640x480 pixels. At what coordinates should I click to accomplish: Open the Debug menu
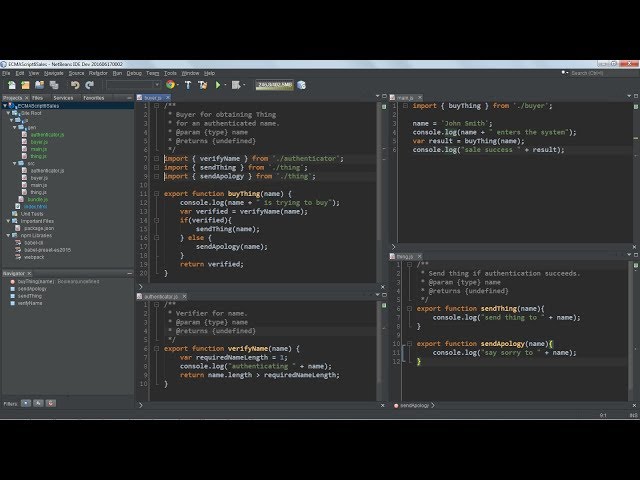(134, 73)
